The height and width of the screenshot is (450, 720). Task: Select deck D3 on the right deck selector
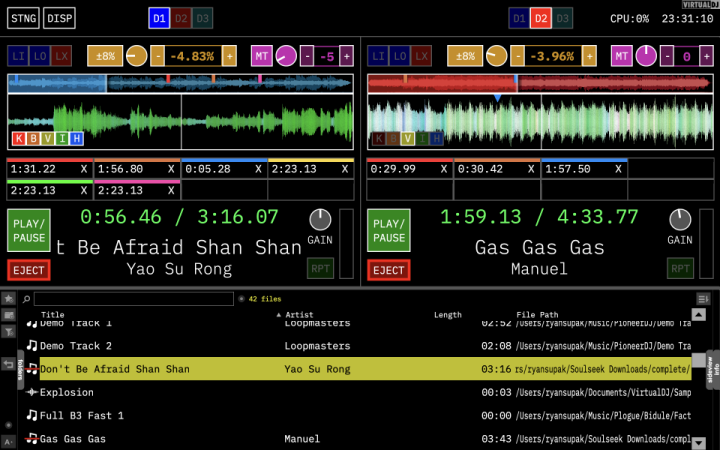[562, 18]
